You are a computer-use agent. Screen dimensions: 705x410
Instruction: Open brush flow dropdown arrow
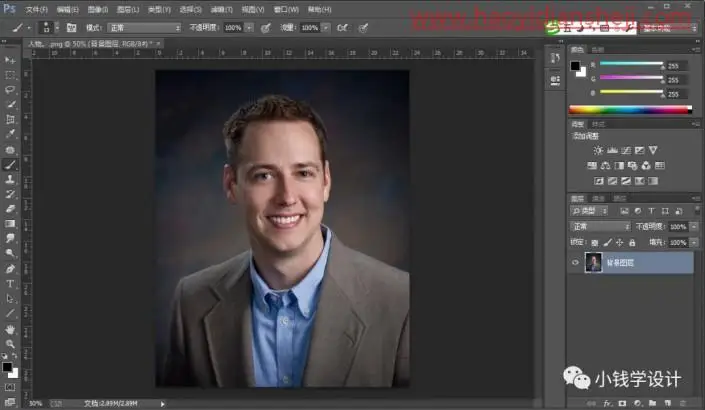click(326, 28)
